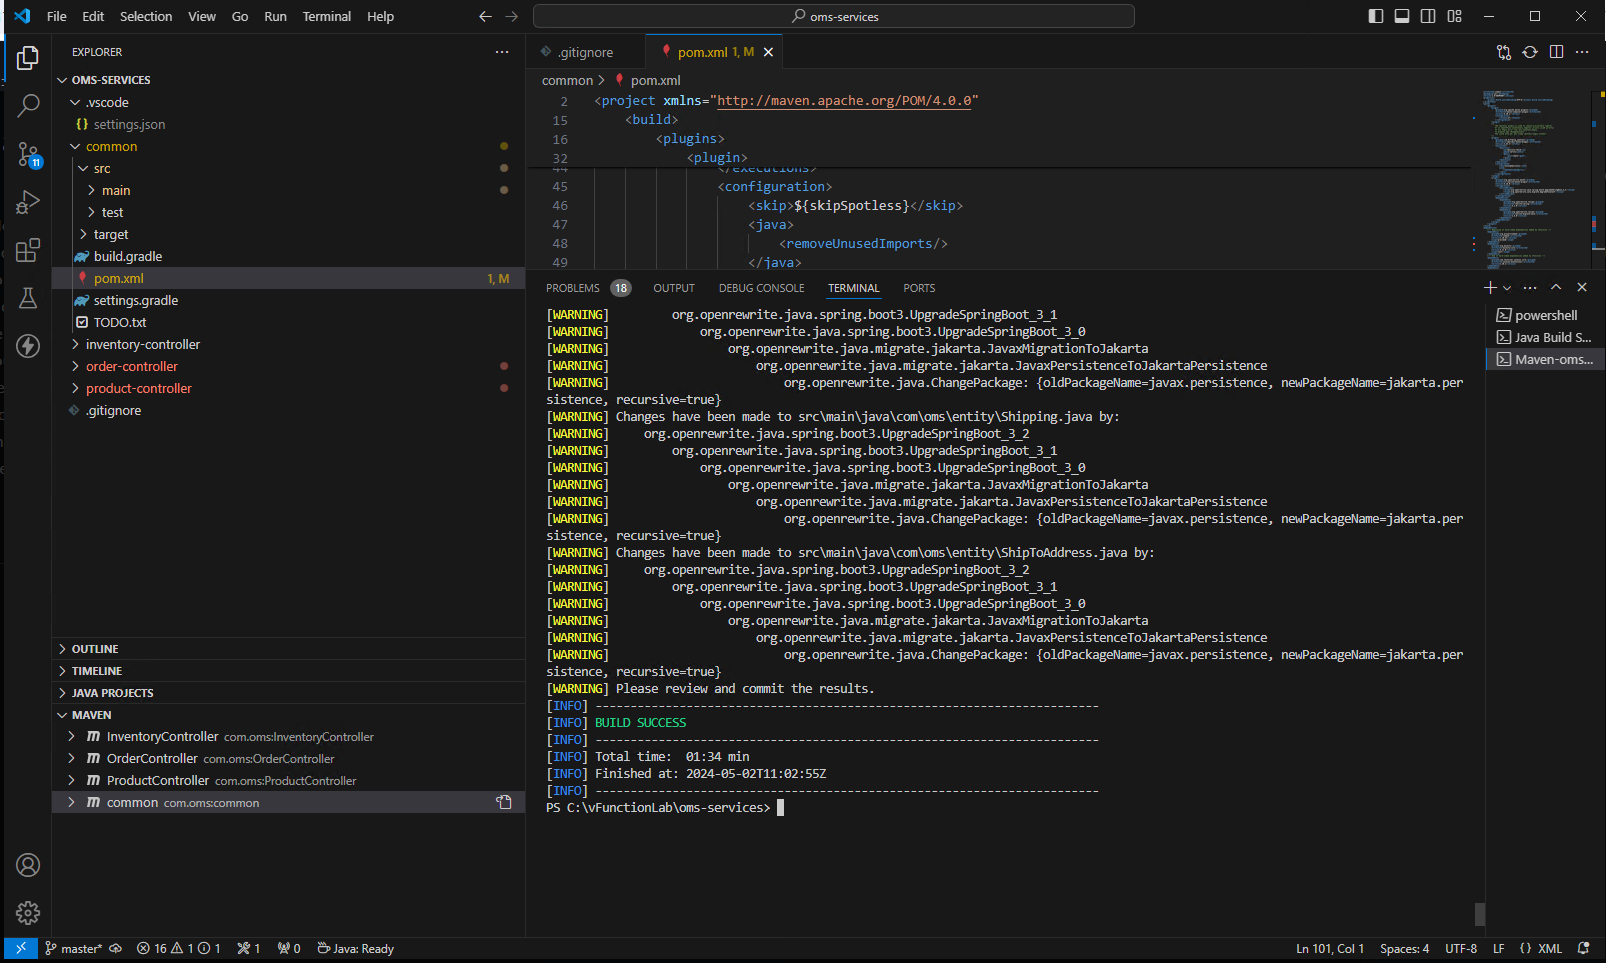Select the Java Build S... terminal instance
Image resolution: width=1606 pixels, height=963 pixels.
[1545, 337]
